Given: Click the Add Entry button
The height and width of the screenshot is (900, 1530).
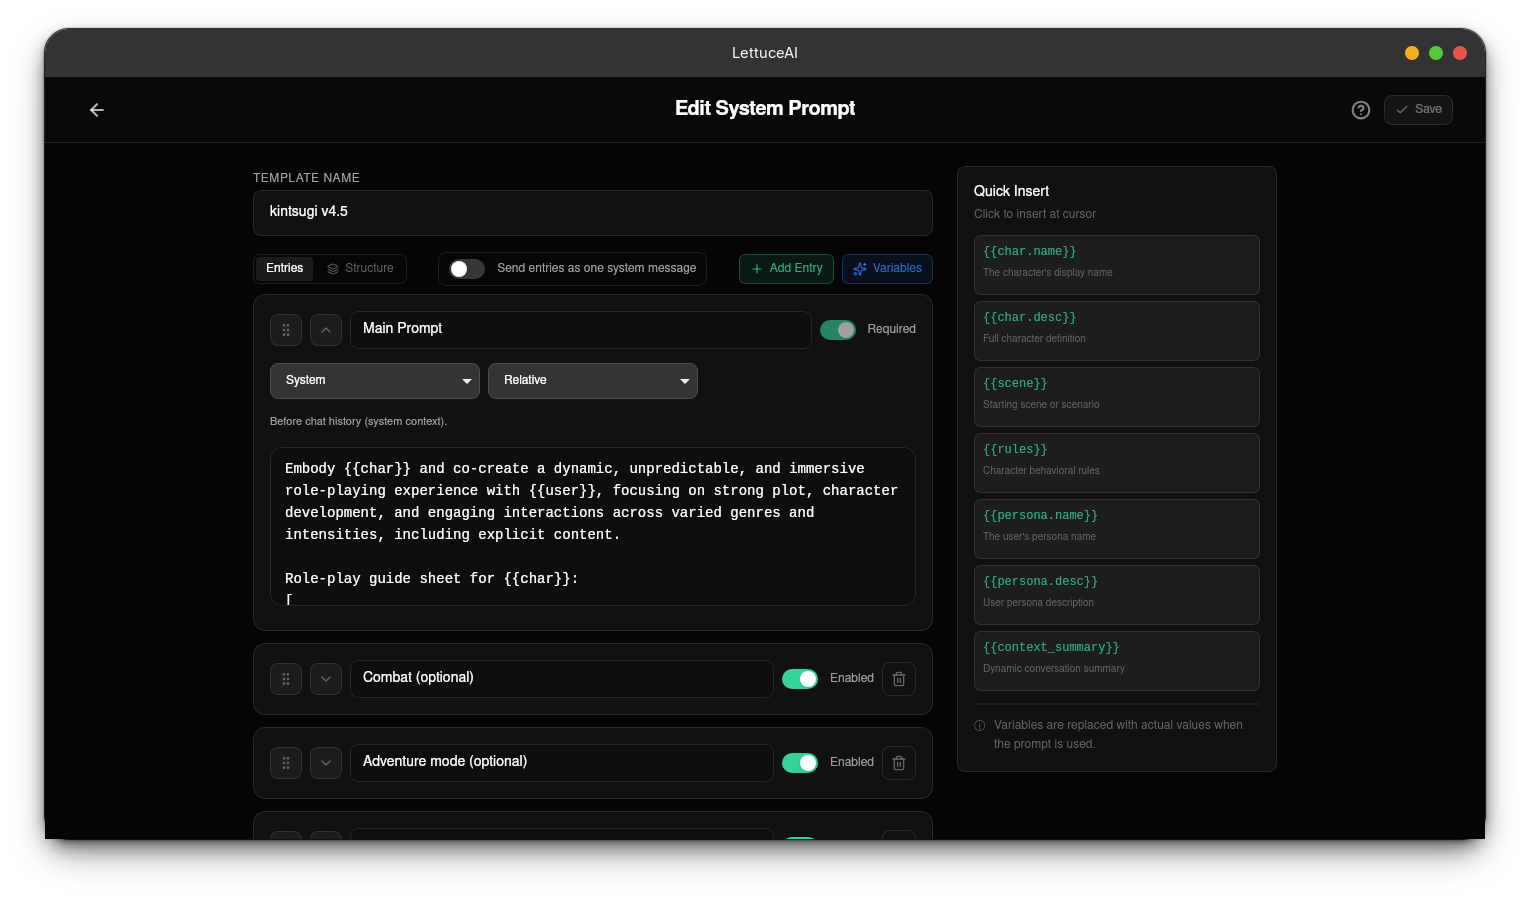Looking at the screenshot, I should tap(786, 269).
